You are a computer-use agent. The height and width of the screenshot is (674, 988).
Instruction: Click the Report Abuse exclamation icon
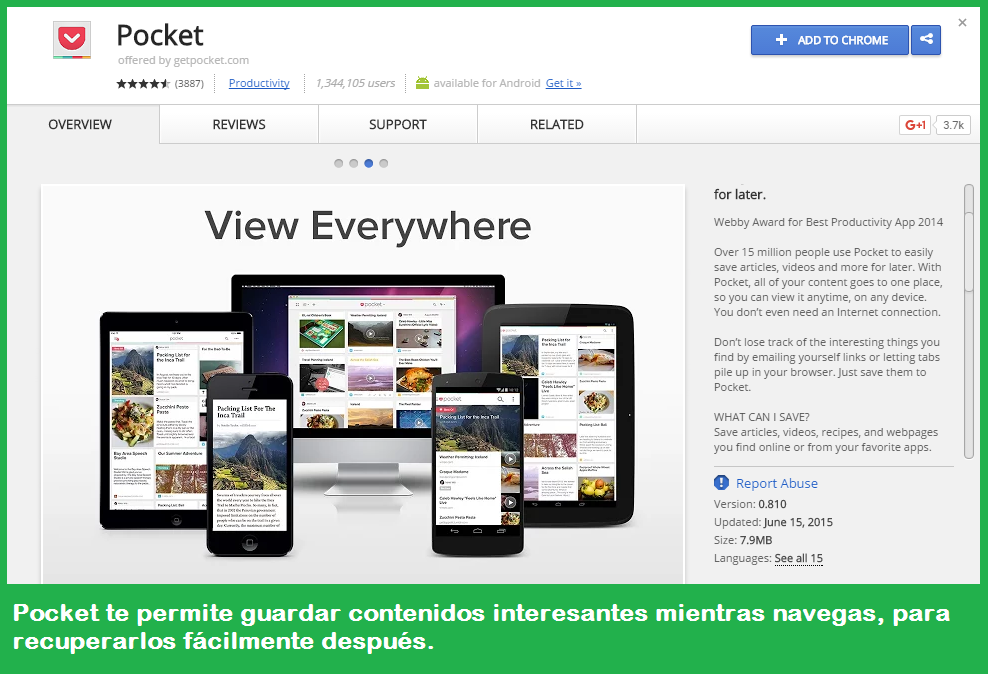point(722,483)
